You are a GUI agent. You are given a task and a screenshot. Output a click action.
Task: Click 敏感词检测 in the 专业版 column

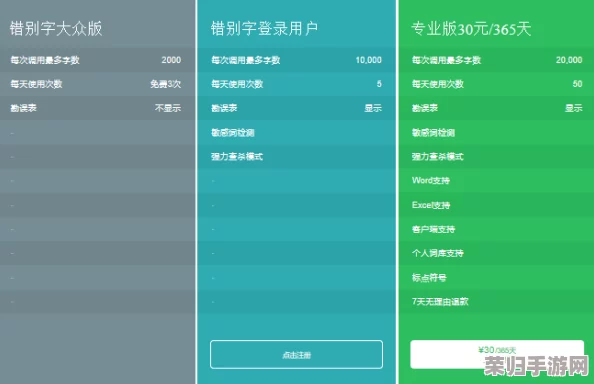[434, 133]
